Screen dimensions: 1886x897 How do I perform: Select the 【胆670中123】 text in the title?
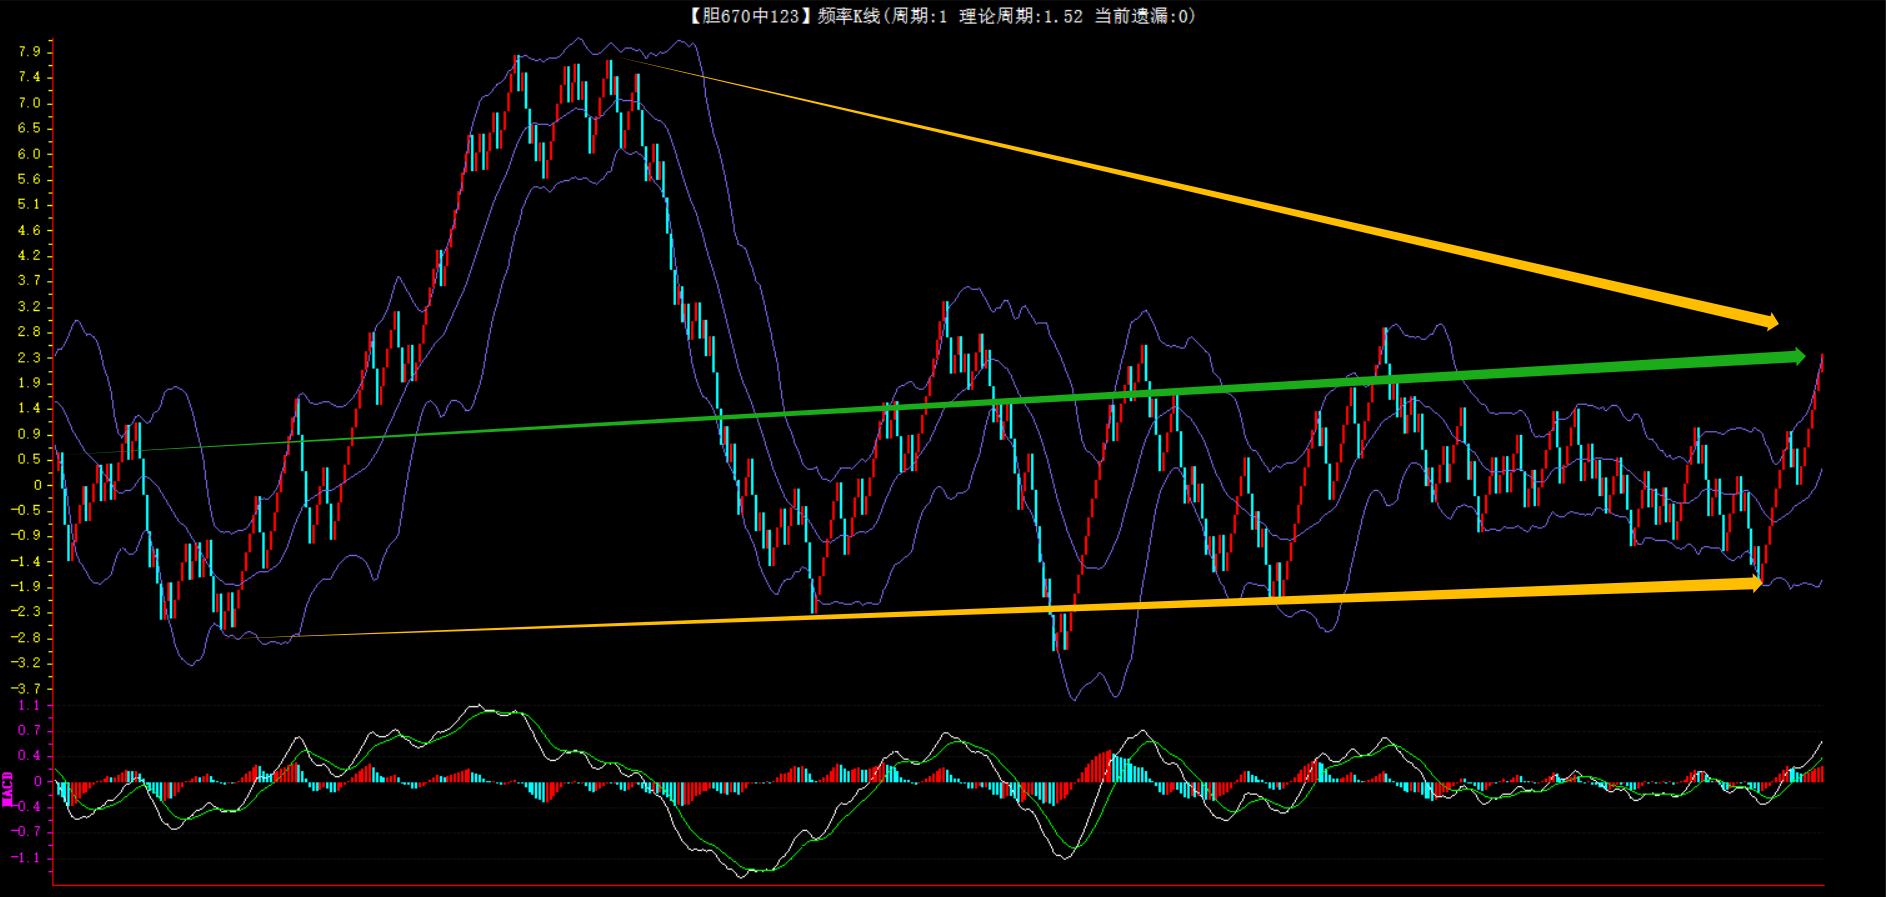click(746, 16)
